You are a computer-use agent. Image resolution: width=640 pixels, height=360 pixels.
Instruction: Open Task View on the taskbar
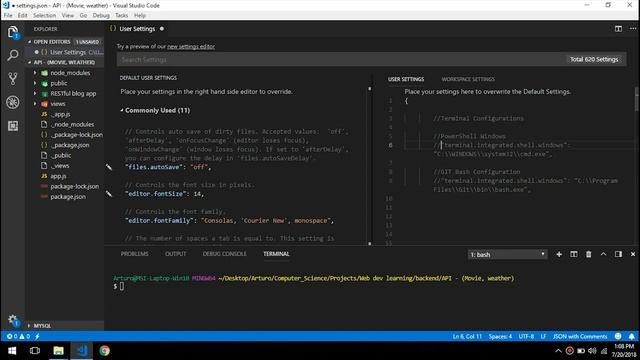coord(35,351)
